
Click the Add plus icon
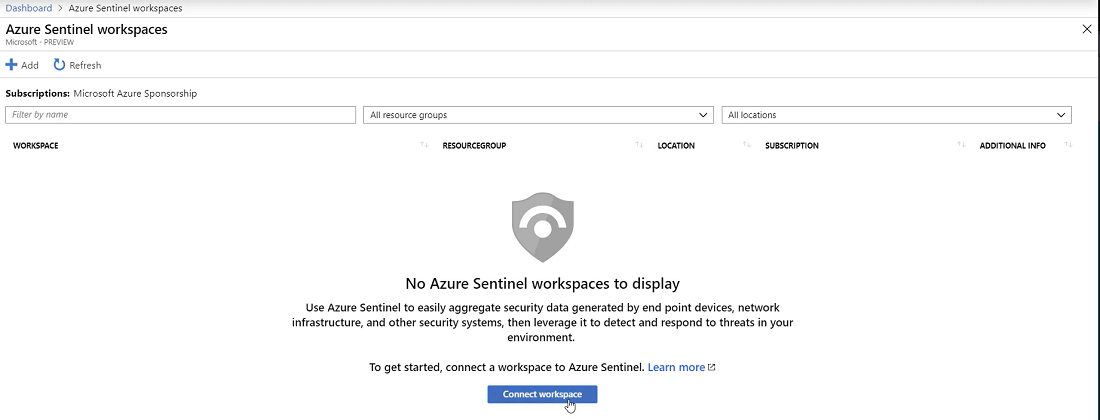[x=12, y=65]
